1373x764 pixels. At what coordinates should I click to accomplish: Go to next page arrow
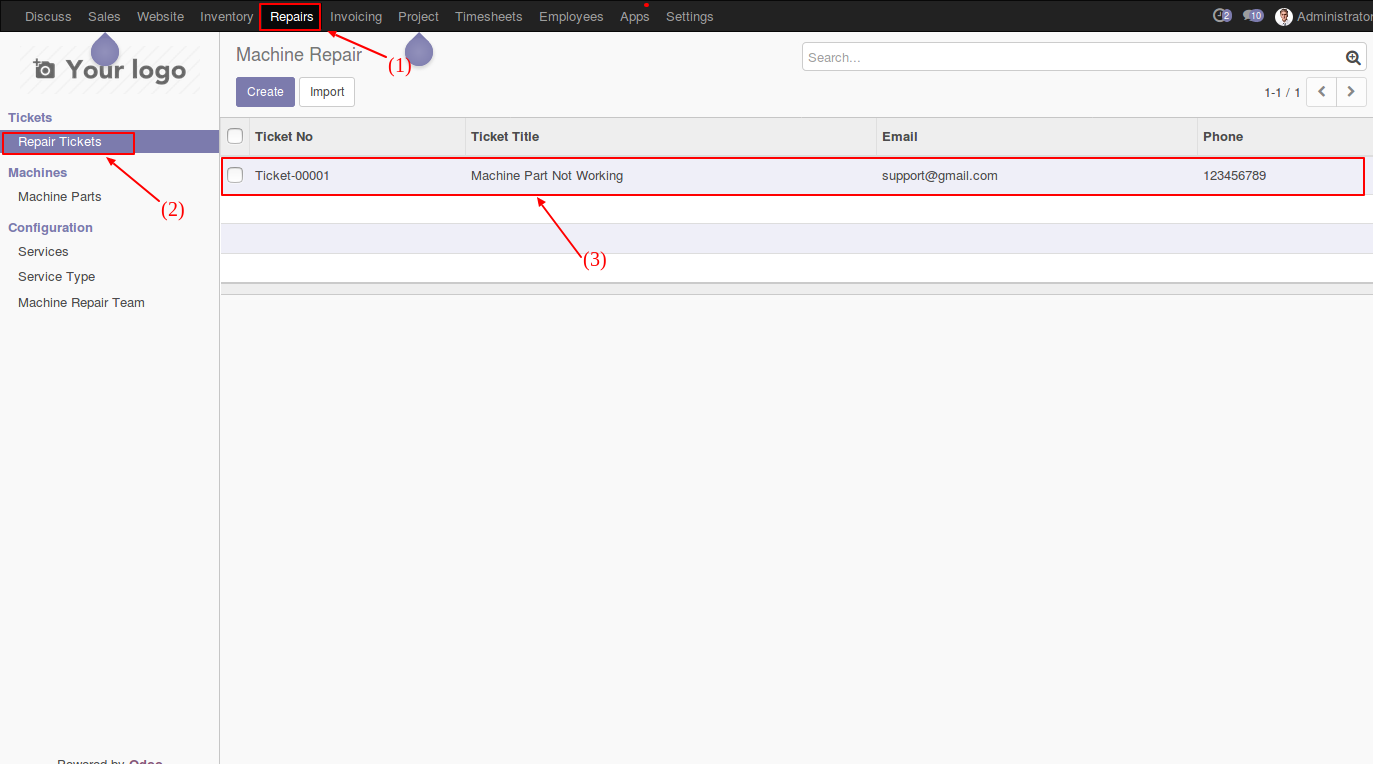click(x=1351, y=91)
